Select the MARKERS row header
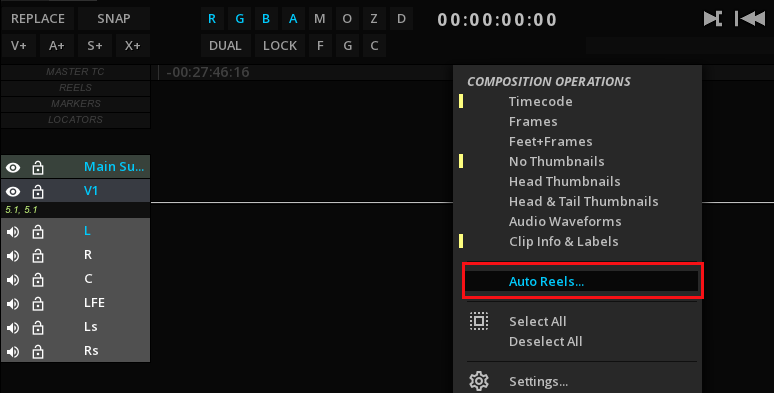 coord(76,104)
